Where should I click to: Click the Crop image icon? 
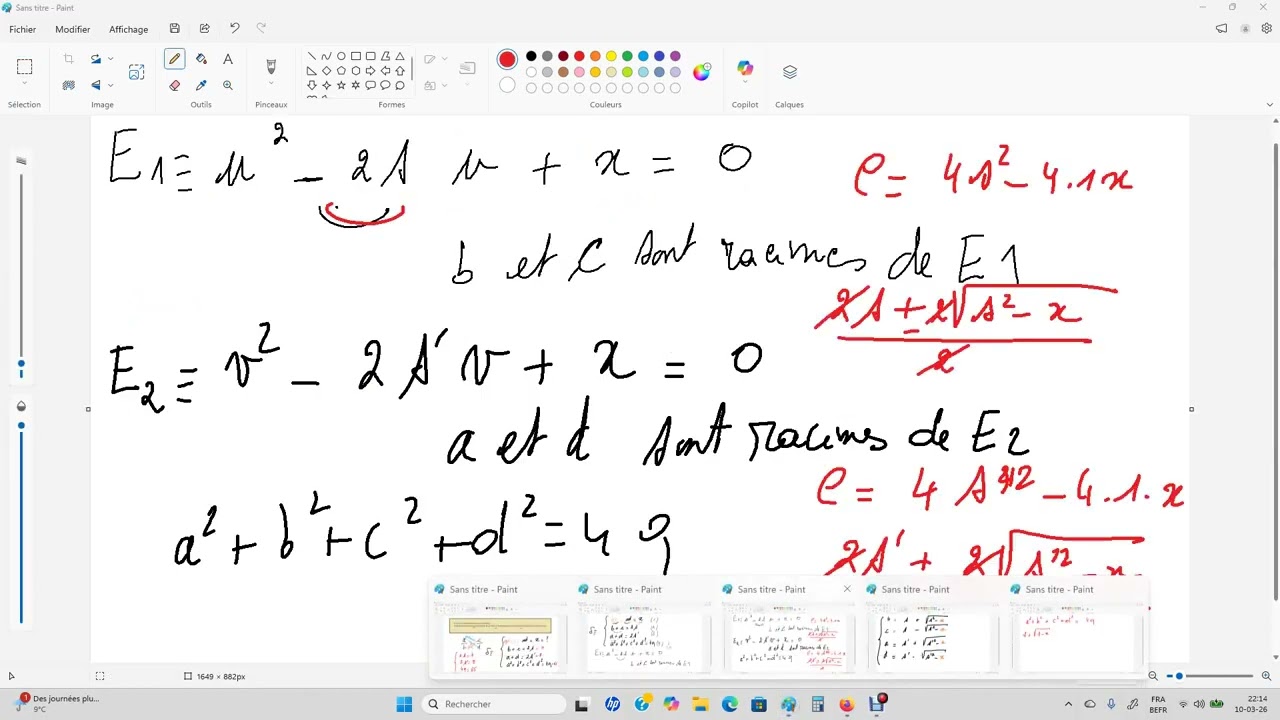[69, 59]
